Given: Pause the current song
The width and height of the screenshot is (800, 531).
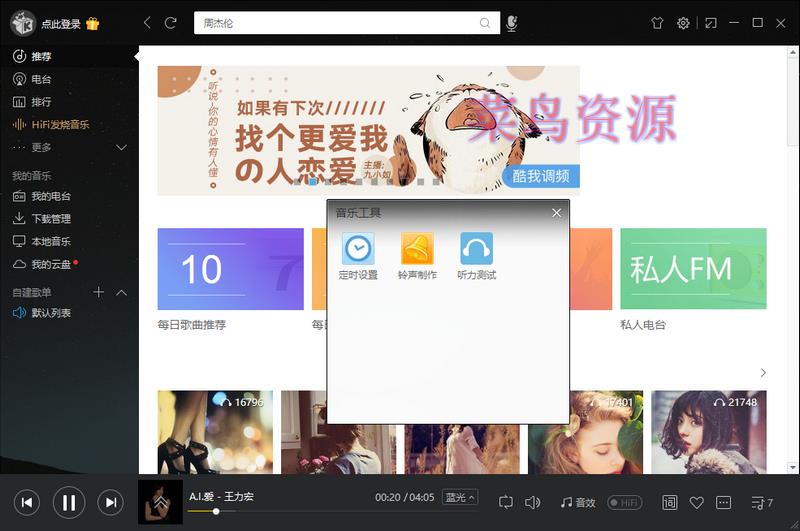Looking at the screenshot, I should (69, 502).
